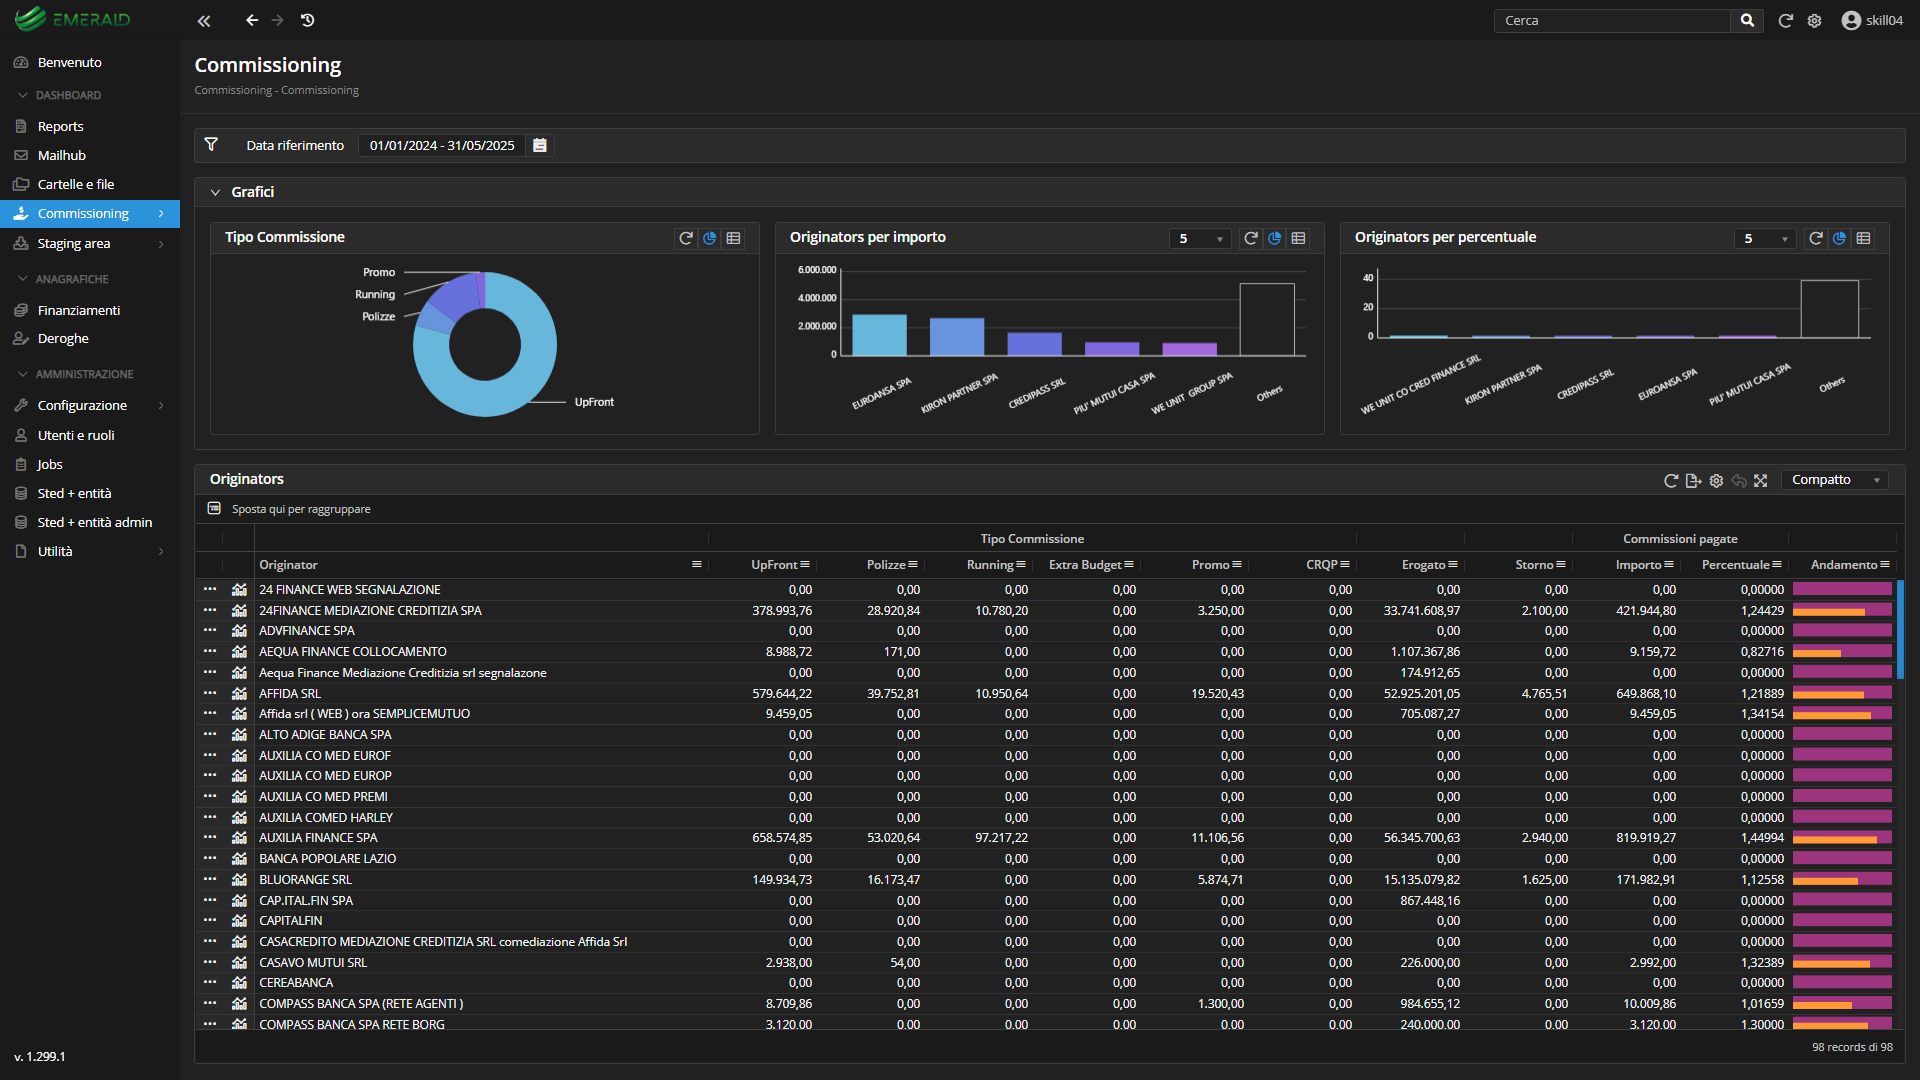Collapse the Grafici section
The width and height of the screenshot is (1920, 1080).
(x=215, y=193)
